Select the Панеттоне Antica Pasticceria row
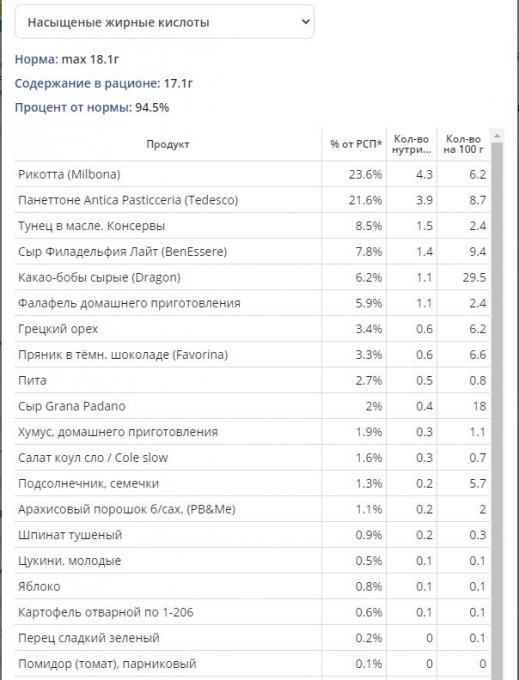 click(252, 200)
